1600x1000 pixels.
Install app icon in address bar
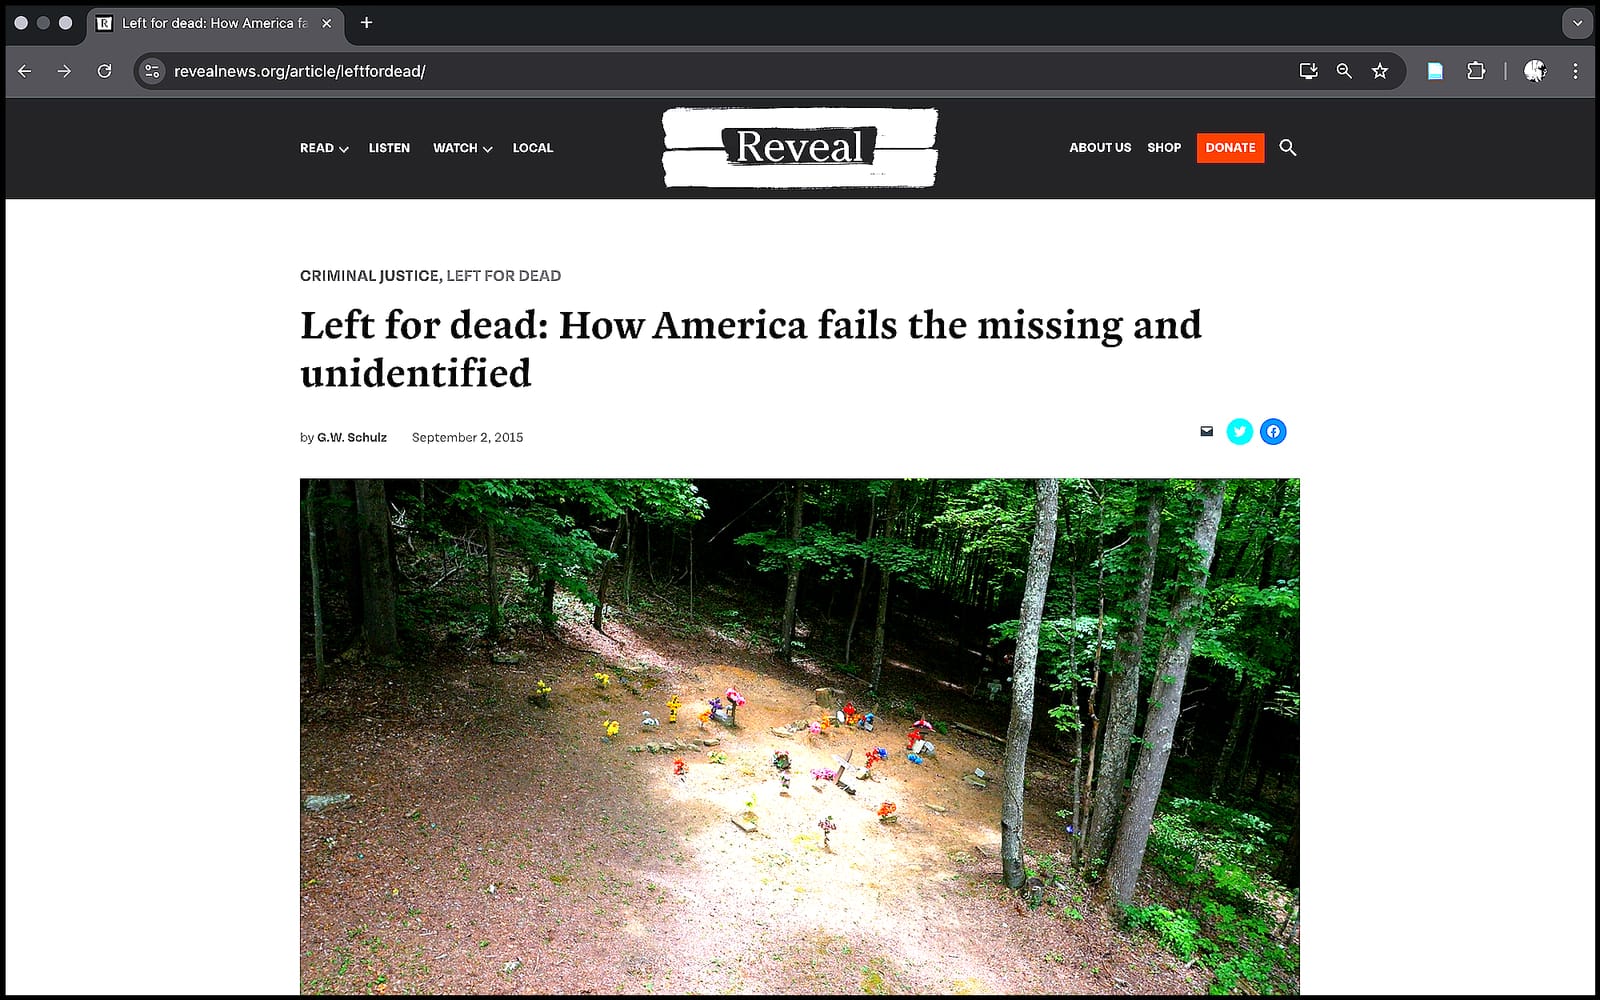point(1308,71)
